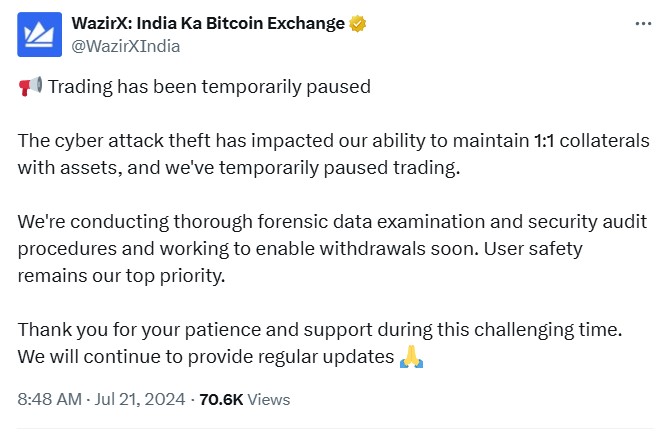Open the three-dot more options menu
This screenshot has width=672, height=438.
coord(643,24)
